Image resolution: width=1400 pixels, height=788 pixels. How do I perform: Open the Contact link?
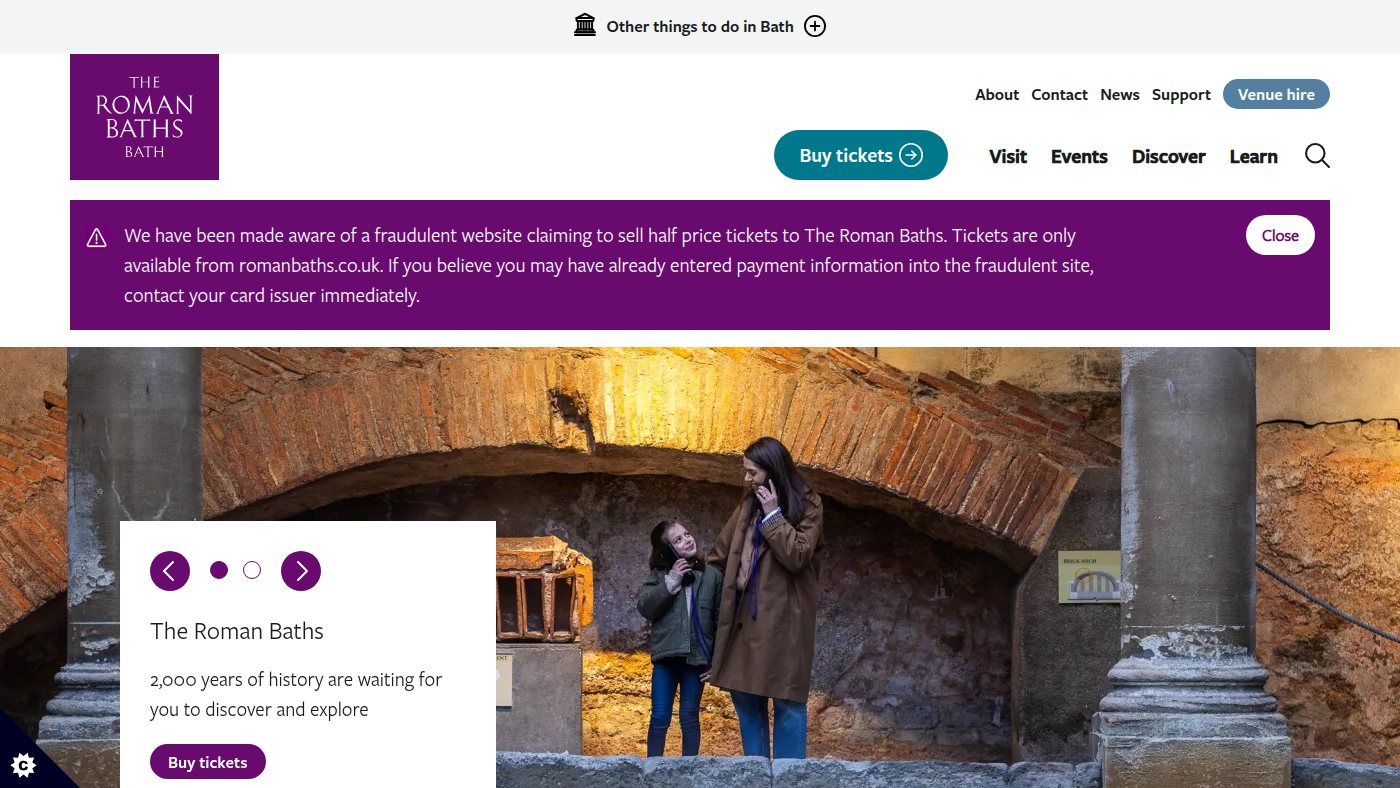click(1059, 95)
